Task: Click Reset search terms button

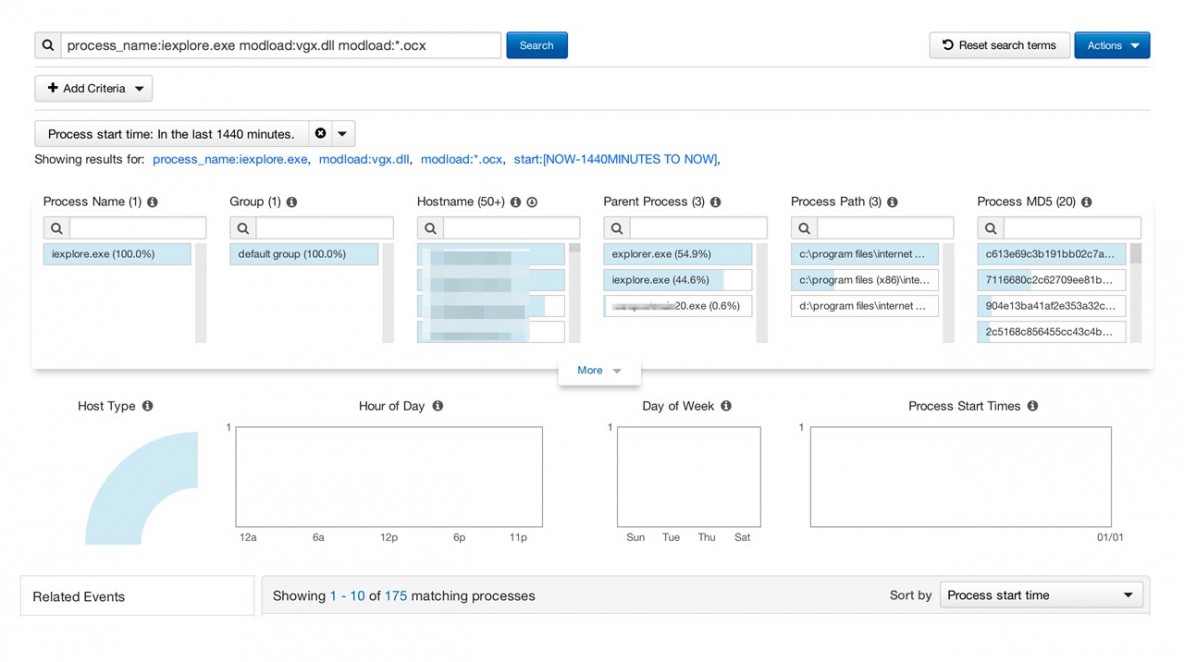Action: pos(998,46)
